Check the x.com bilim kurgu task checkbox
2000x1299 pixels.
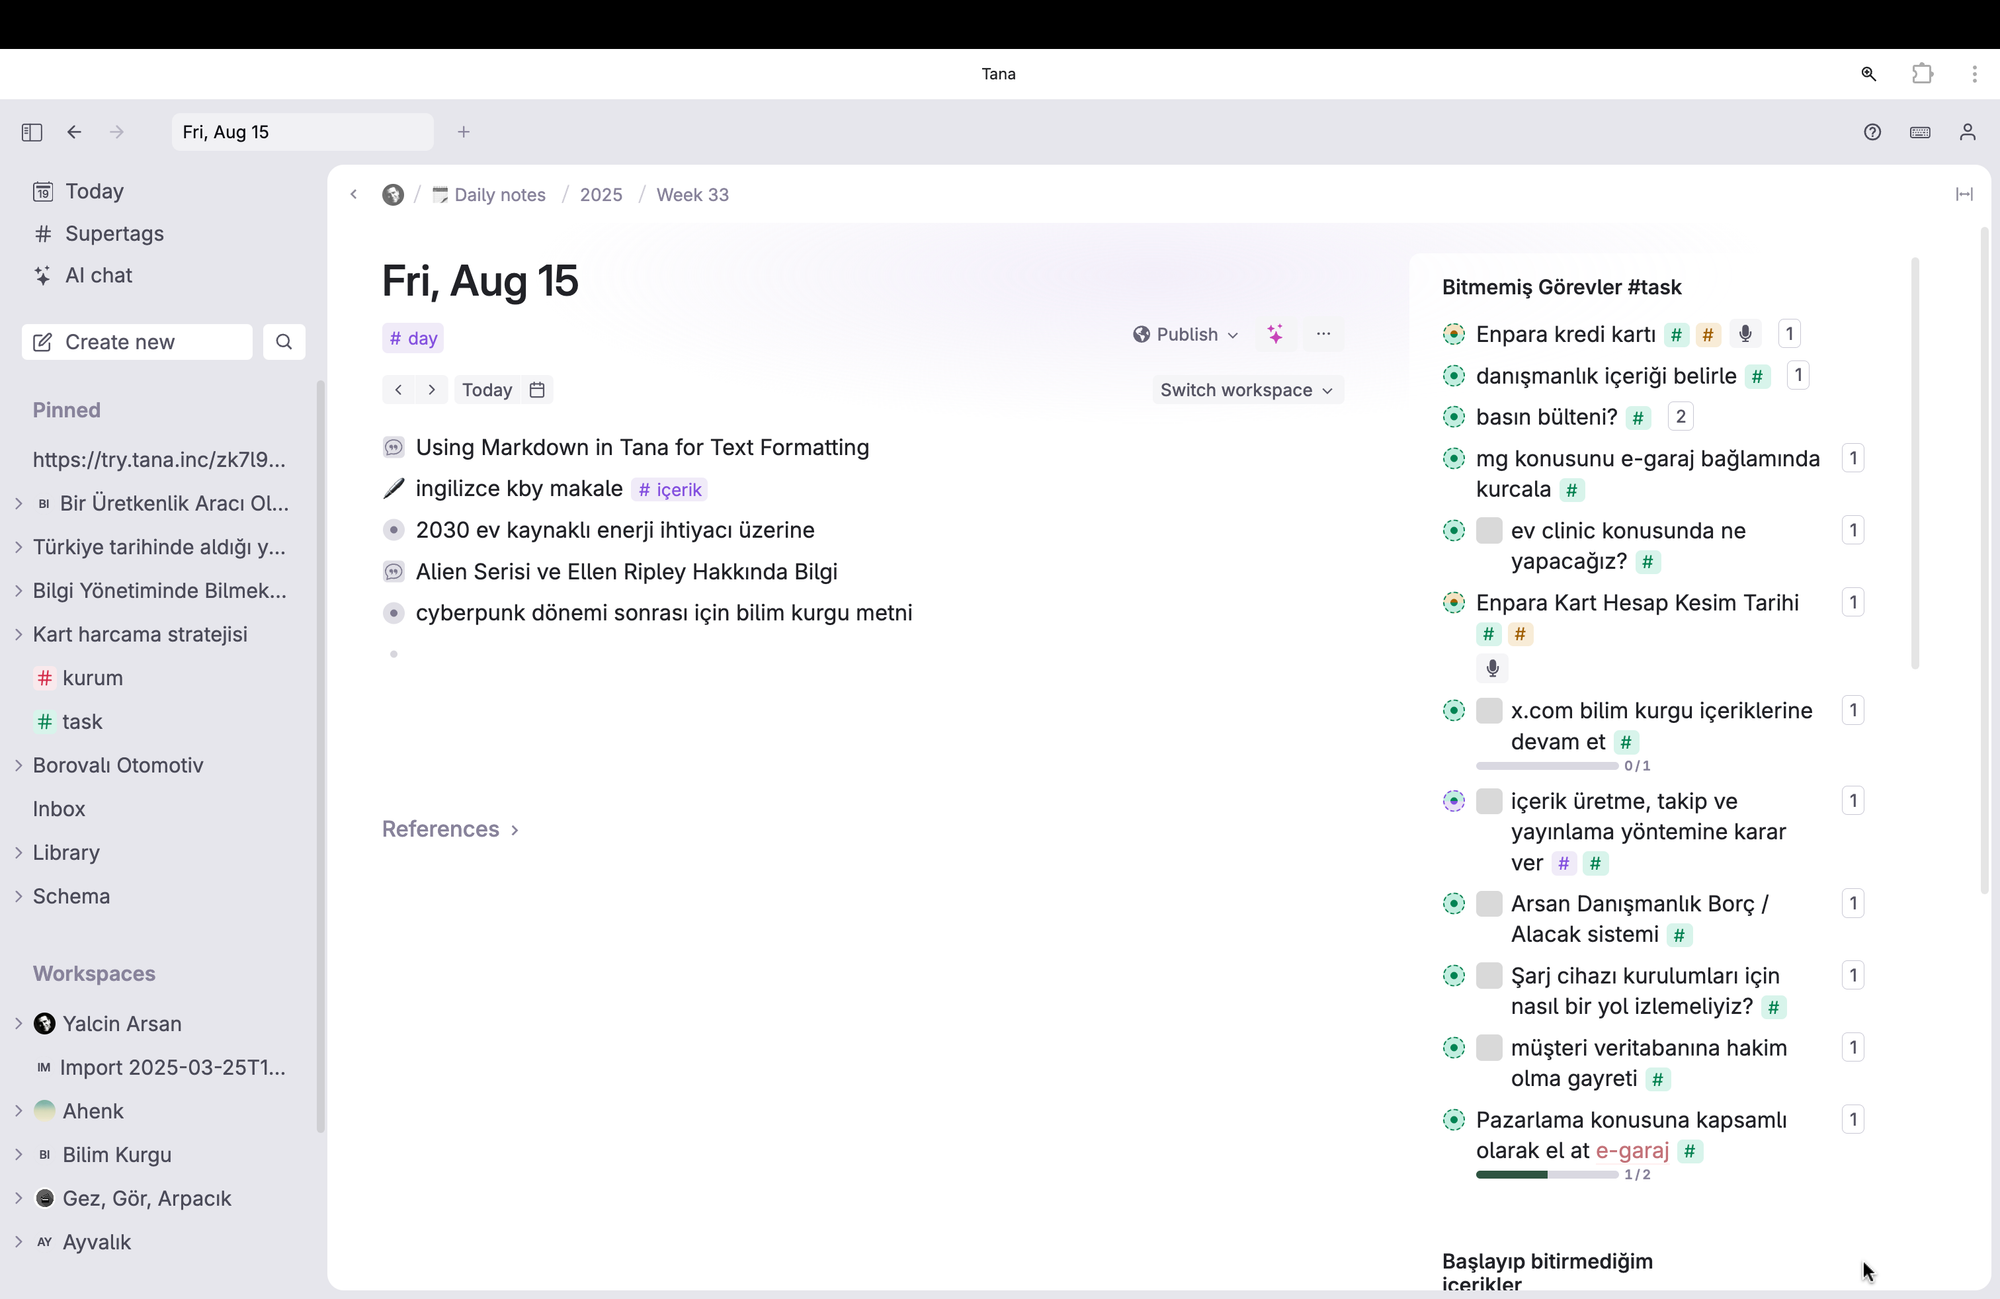[x=1489, y=711]
